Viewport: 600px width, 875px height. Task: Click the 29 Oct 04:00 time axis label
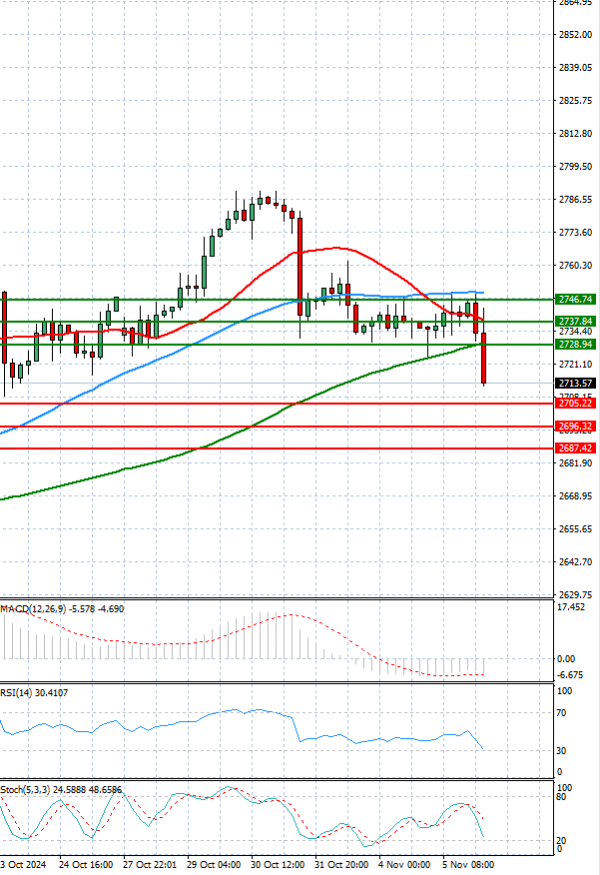click(214, 864)
